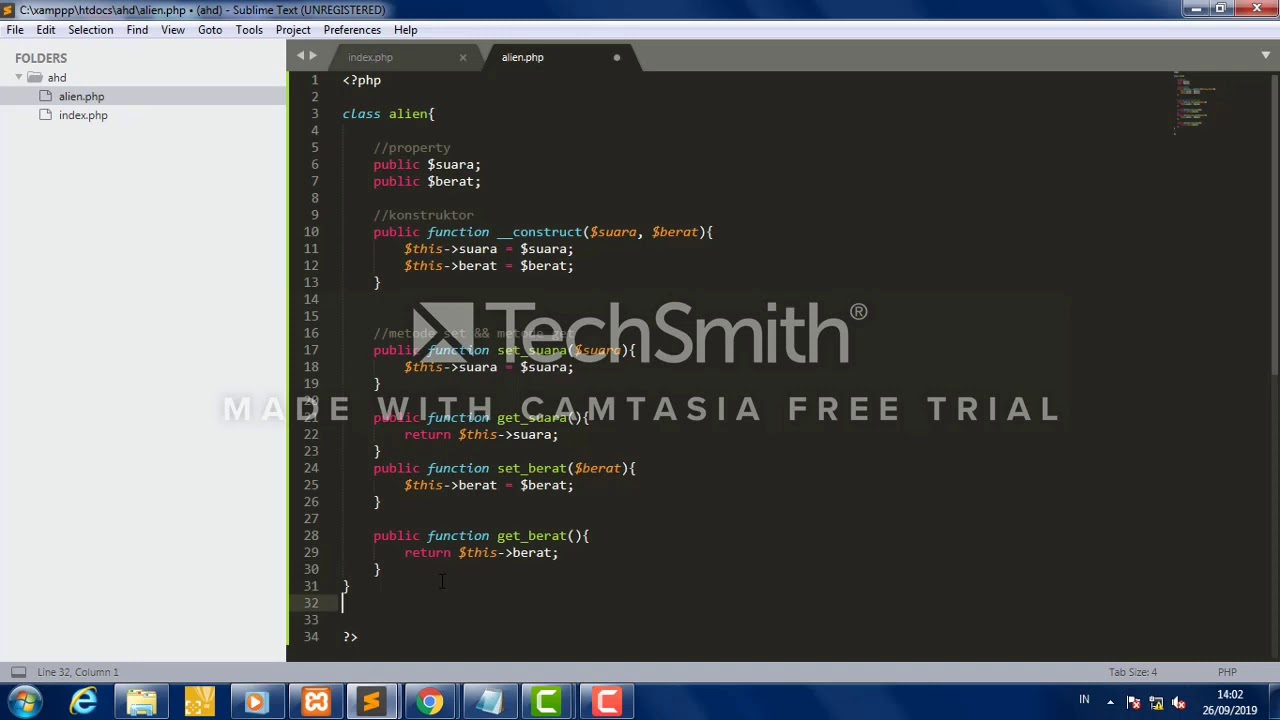Open red Camtasia recorder taskbar icon
1280x720 pixels.
(x=606, y=702)
